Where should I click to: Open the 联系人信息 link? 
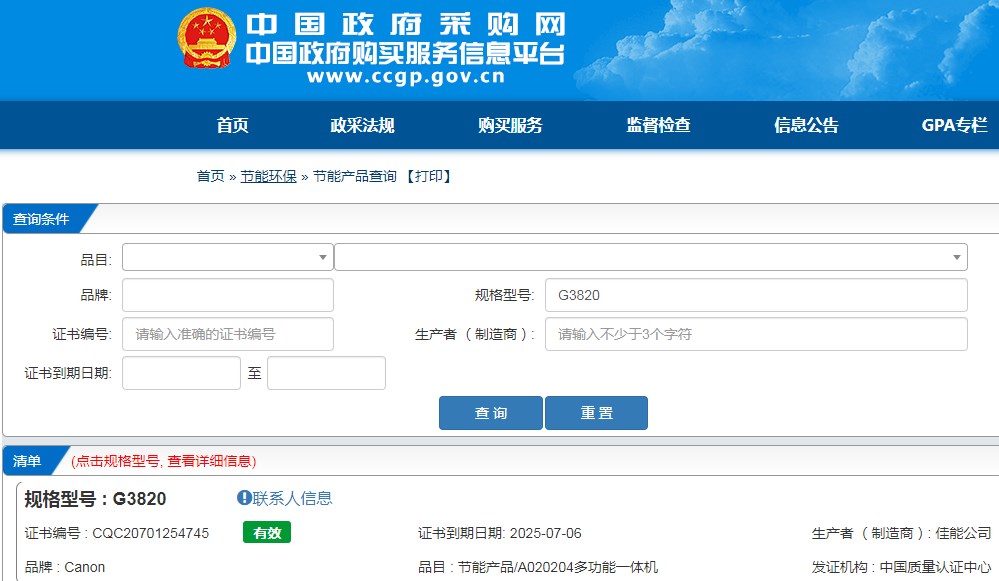(x=292, y=498)
